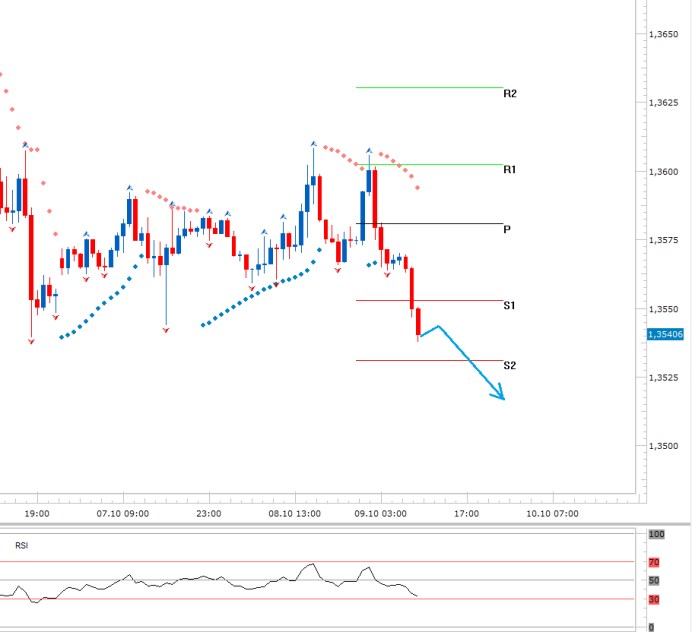Click the RSI 100 scale label
692x632 pixels.
[656, 534]
